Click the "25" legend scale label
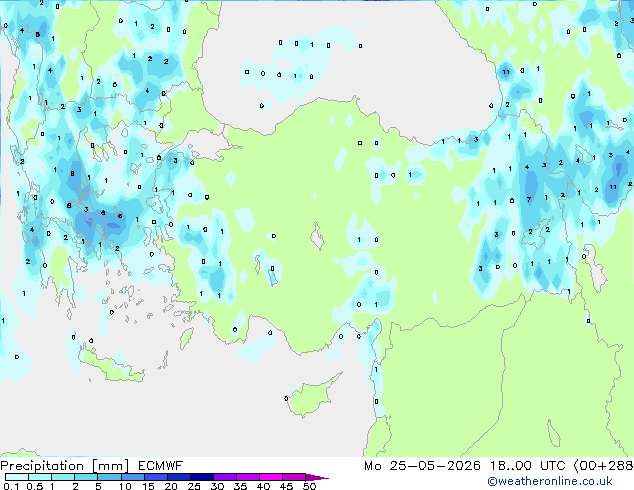This screenshot has width=634, height=490. pos(194,486)
